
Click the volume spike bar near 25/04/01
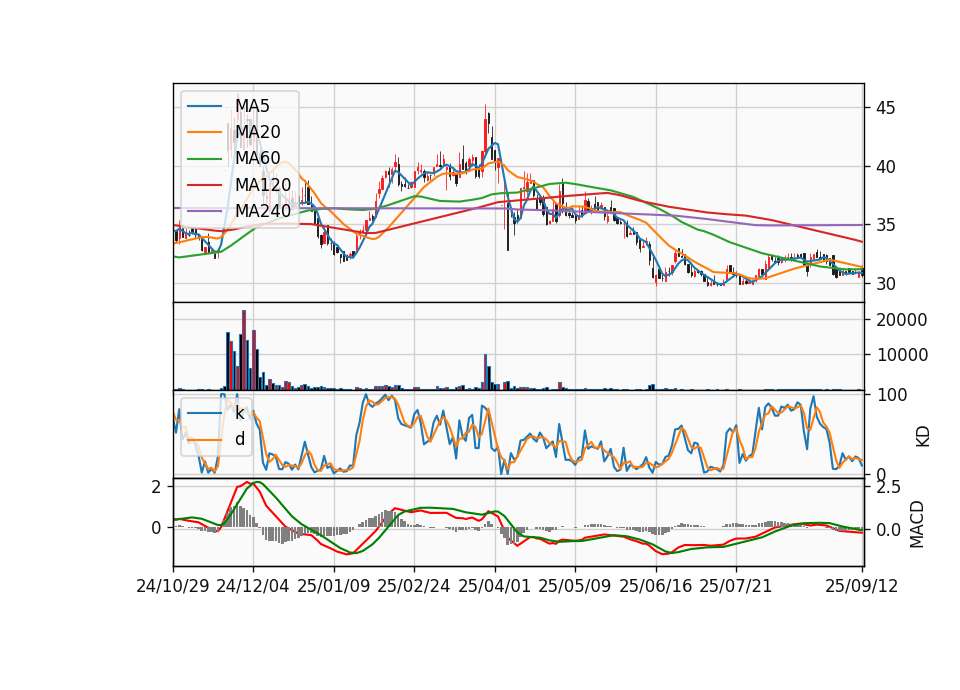coord(486,372)
